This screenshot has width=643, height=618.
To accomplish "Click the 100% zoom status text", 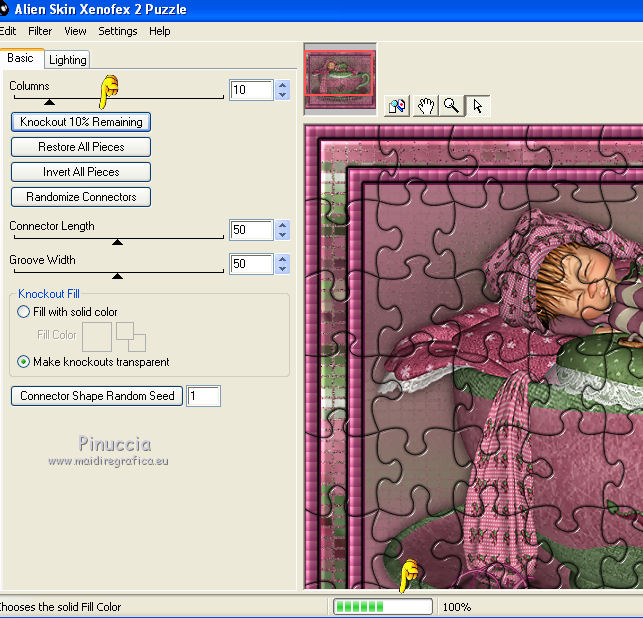I will (457, 607).
